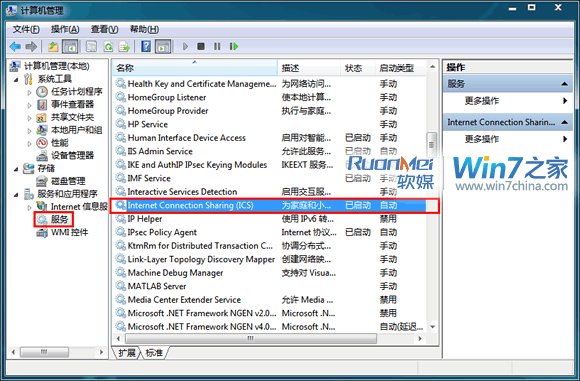Select Internet Connection Sharing (ICS) service

click(271, 205)
